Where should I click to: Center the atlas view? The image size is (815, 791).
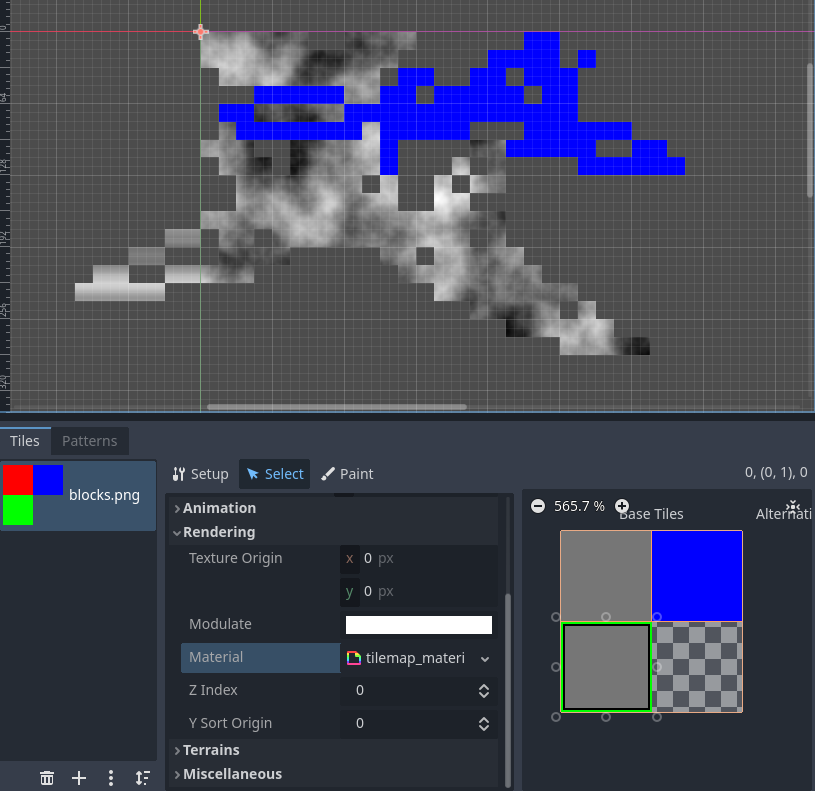793,507
